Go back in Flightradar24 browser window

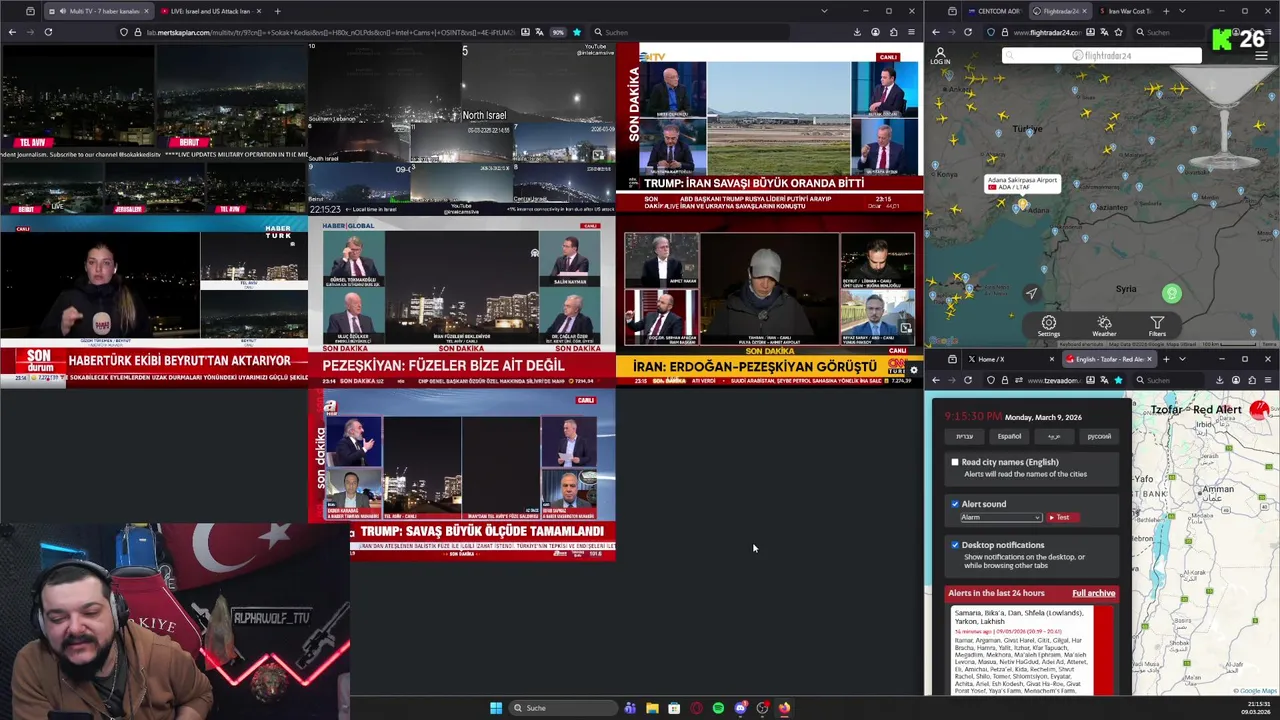coord(936,32)
